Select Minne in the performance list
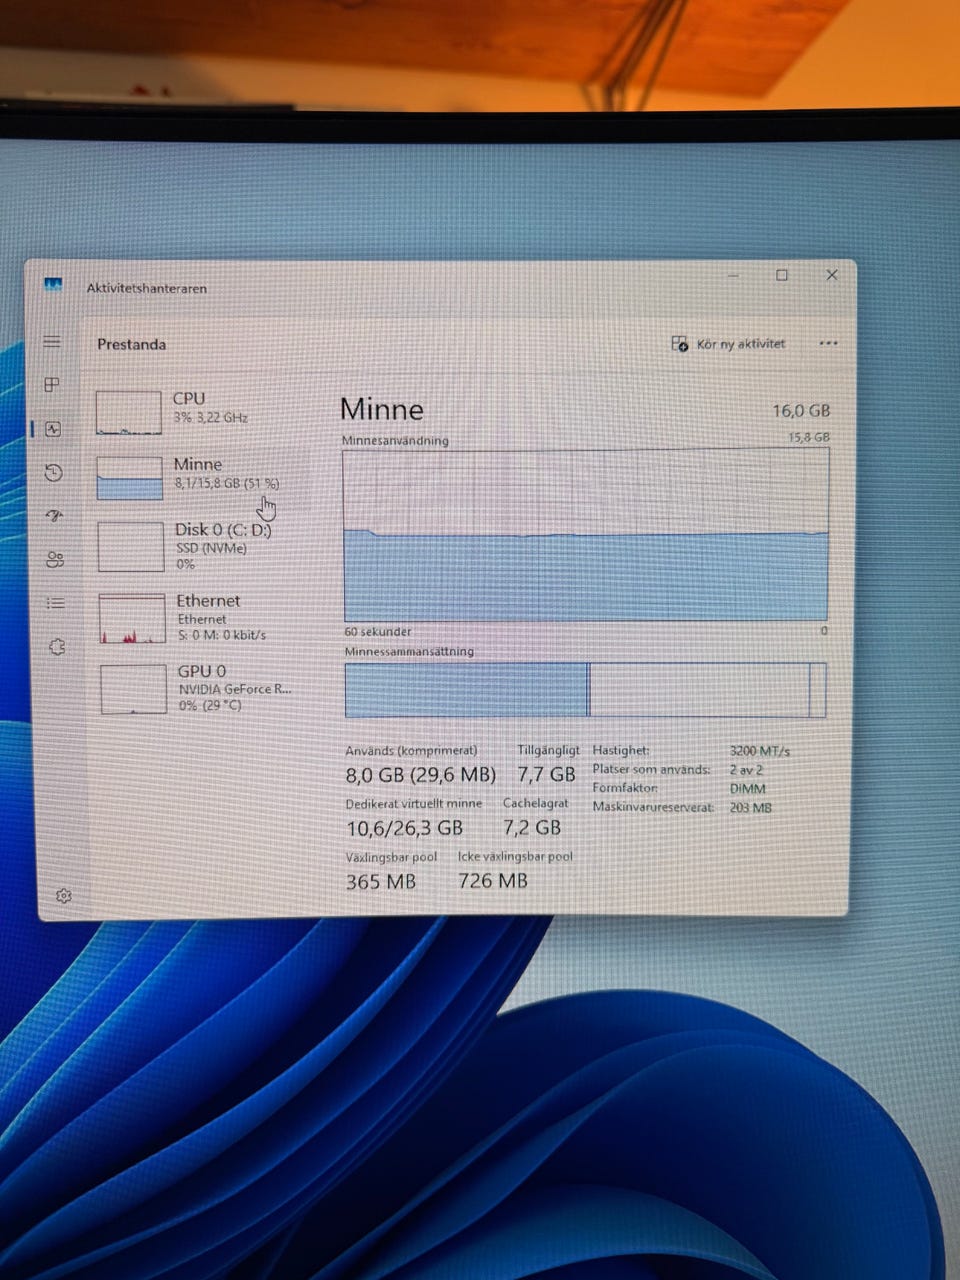This screenshot has width=960, height=1280. click(200, 475)
